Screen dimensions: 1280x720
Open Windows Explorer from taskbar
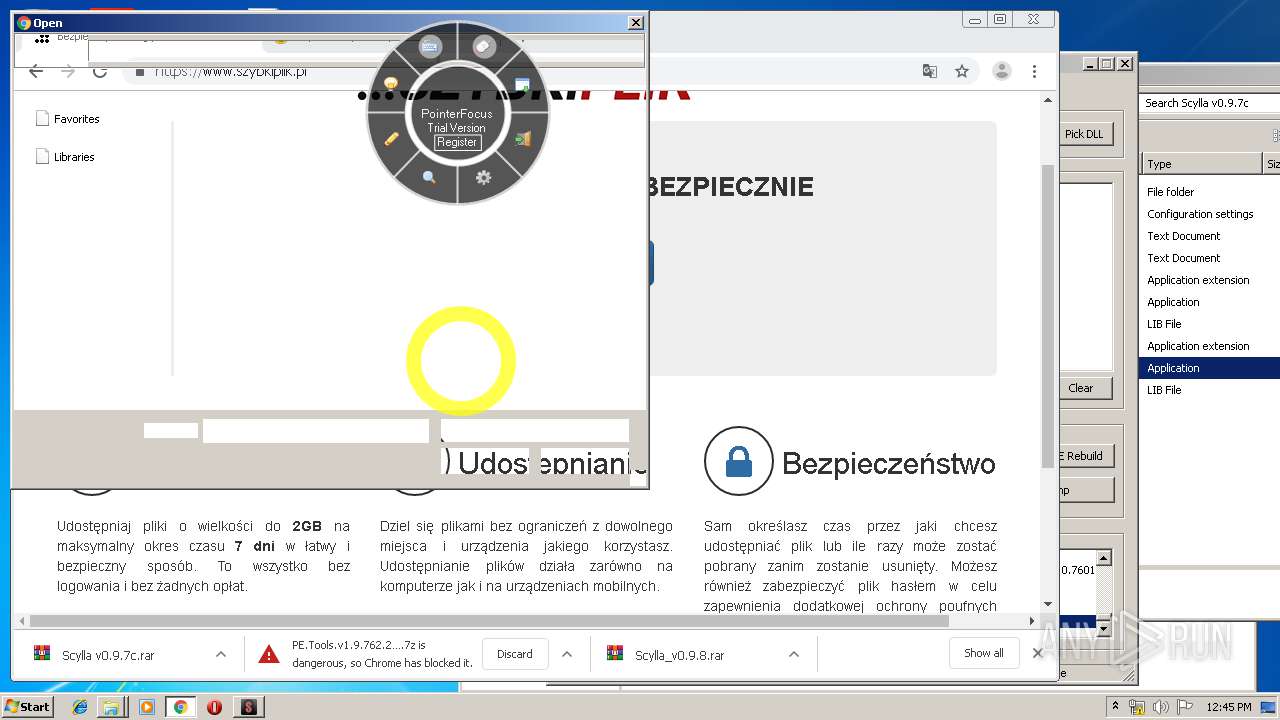click(x=111, y=707)
